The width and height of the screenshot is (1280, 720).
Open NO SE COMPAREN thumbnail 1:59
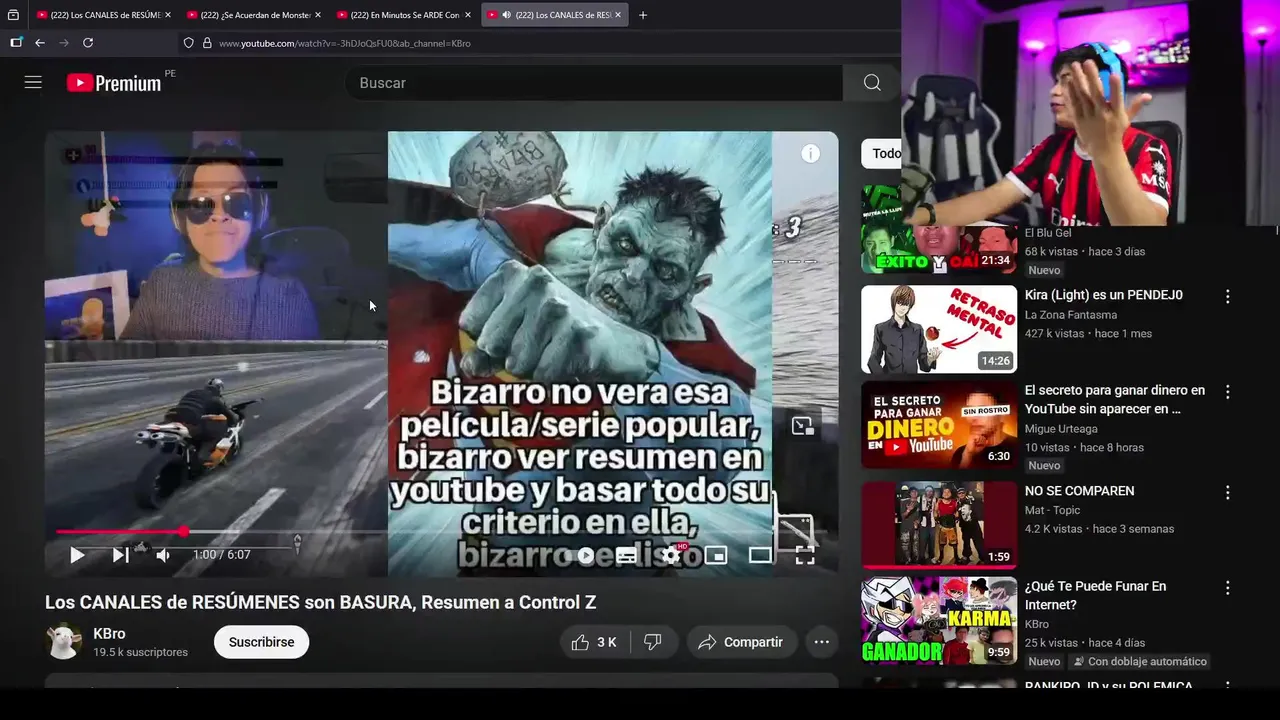[x=939, y=525]
